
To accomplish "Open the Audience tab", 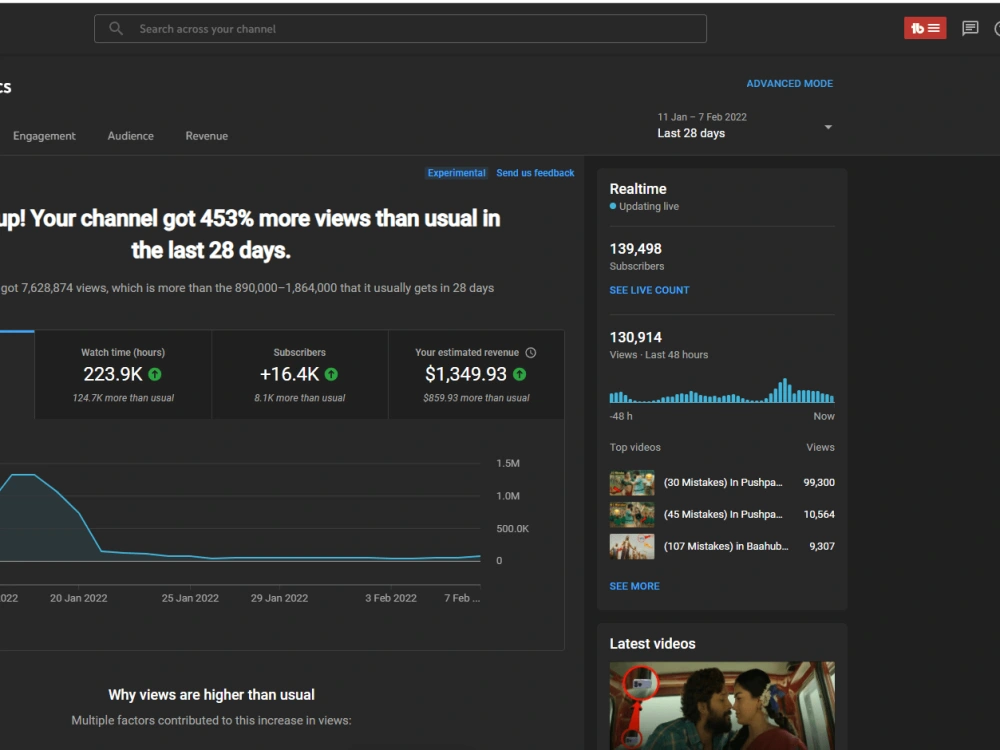I will pos(131,136).
